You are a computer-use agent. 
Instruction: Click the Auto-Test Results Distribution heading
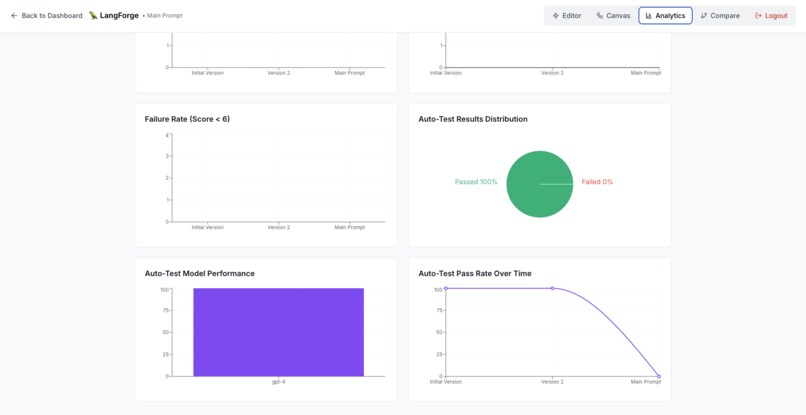pos(473,119)
